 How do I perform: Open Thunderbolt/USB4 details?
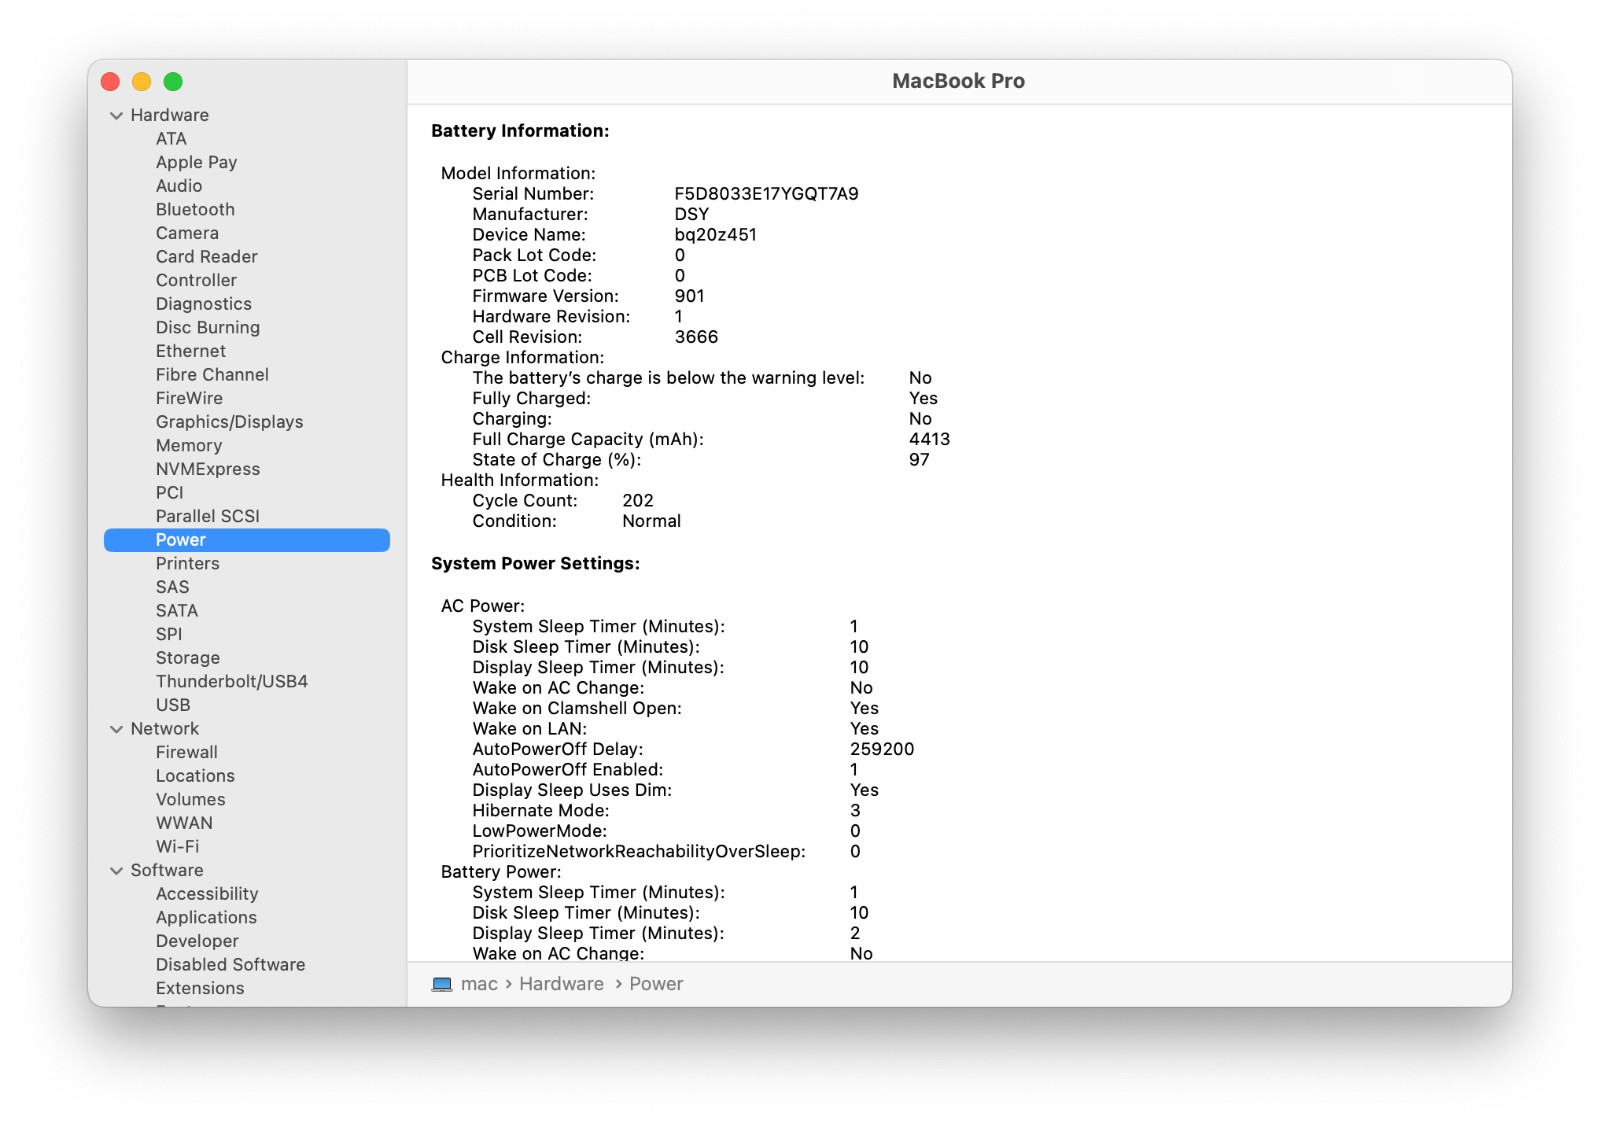[232, 682]
